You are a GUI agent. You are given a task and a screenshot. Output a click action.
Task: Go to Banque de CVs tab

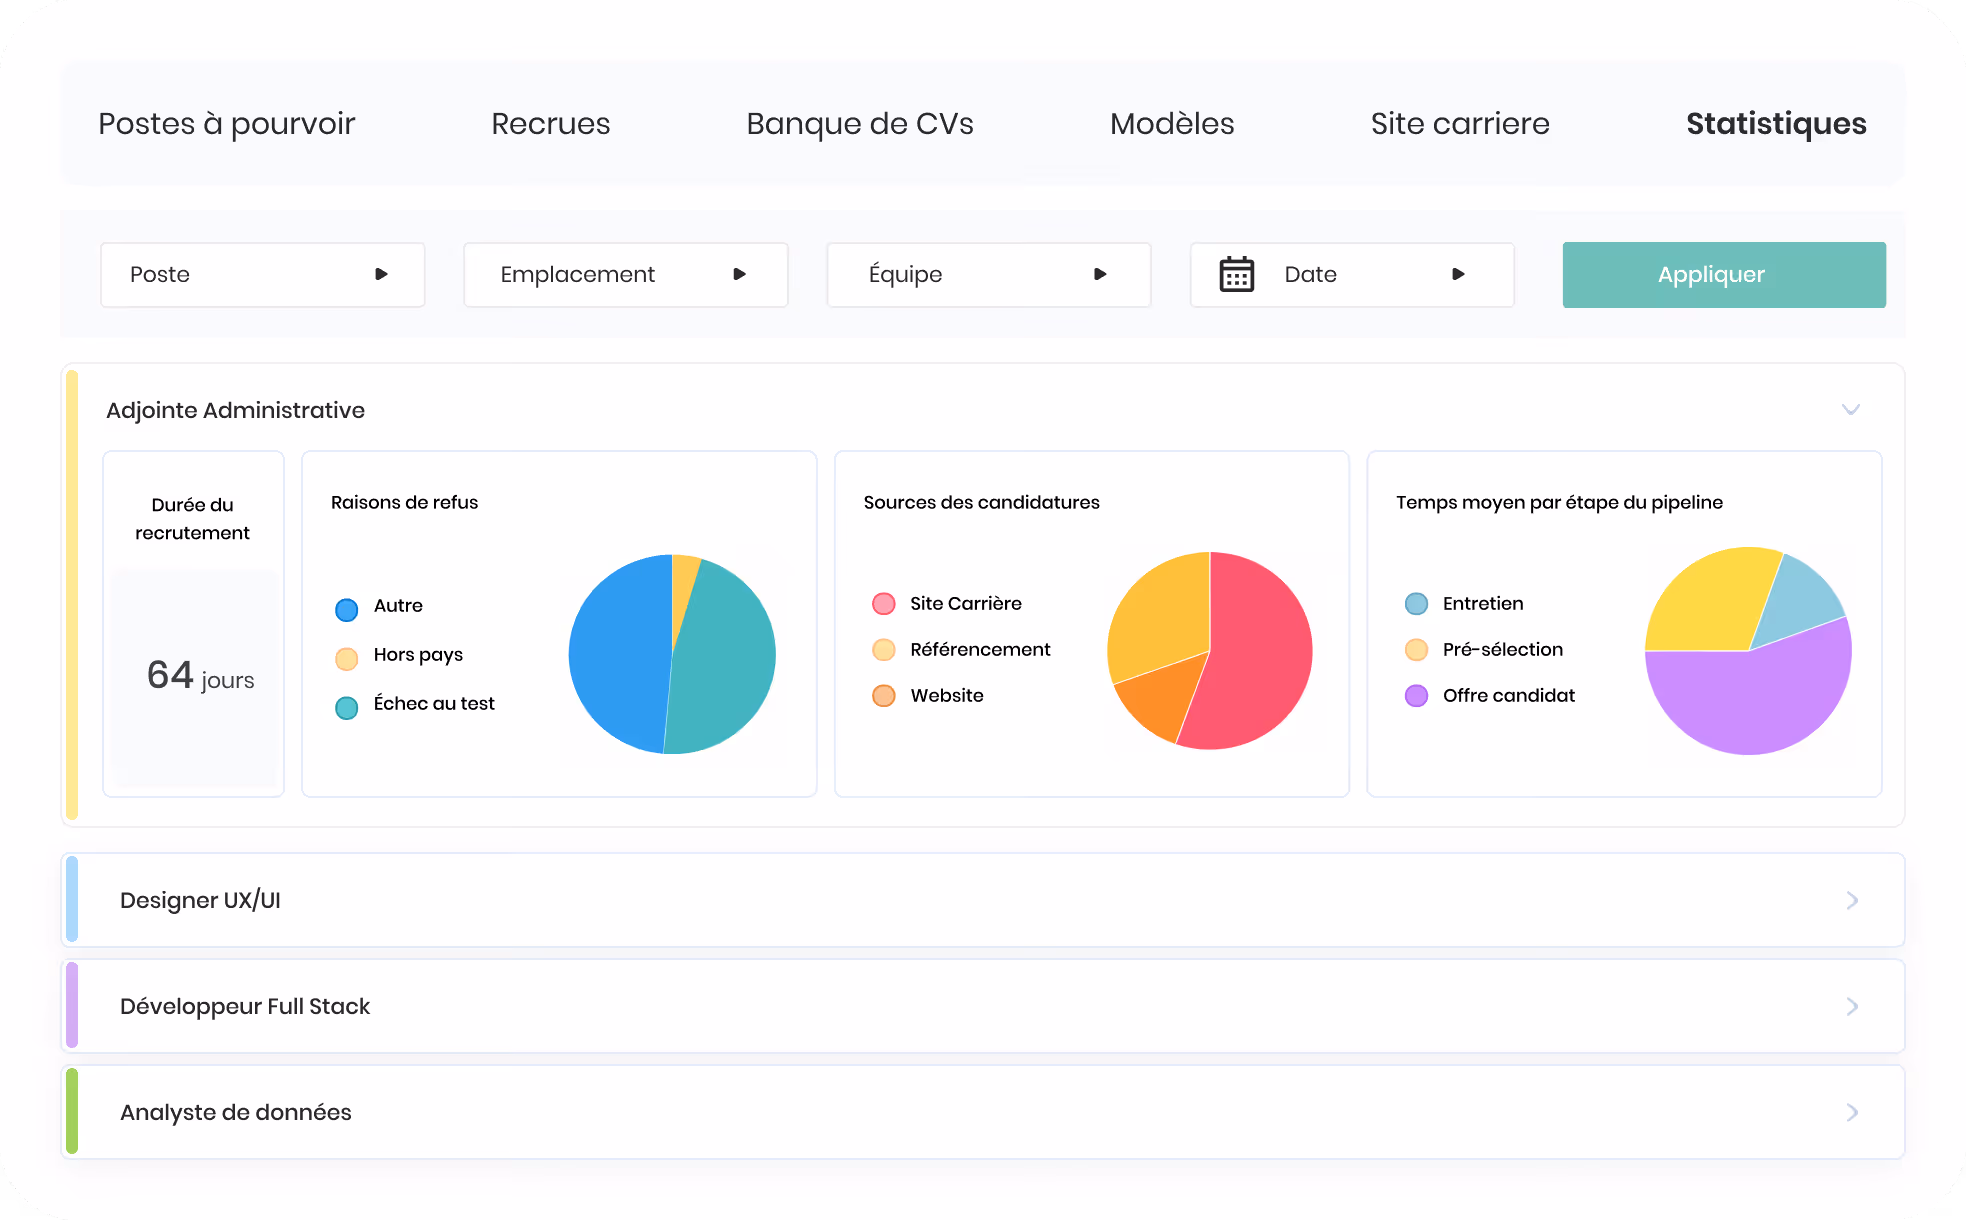click(x=860, y=123)
